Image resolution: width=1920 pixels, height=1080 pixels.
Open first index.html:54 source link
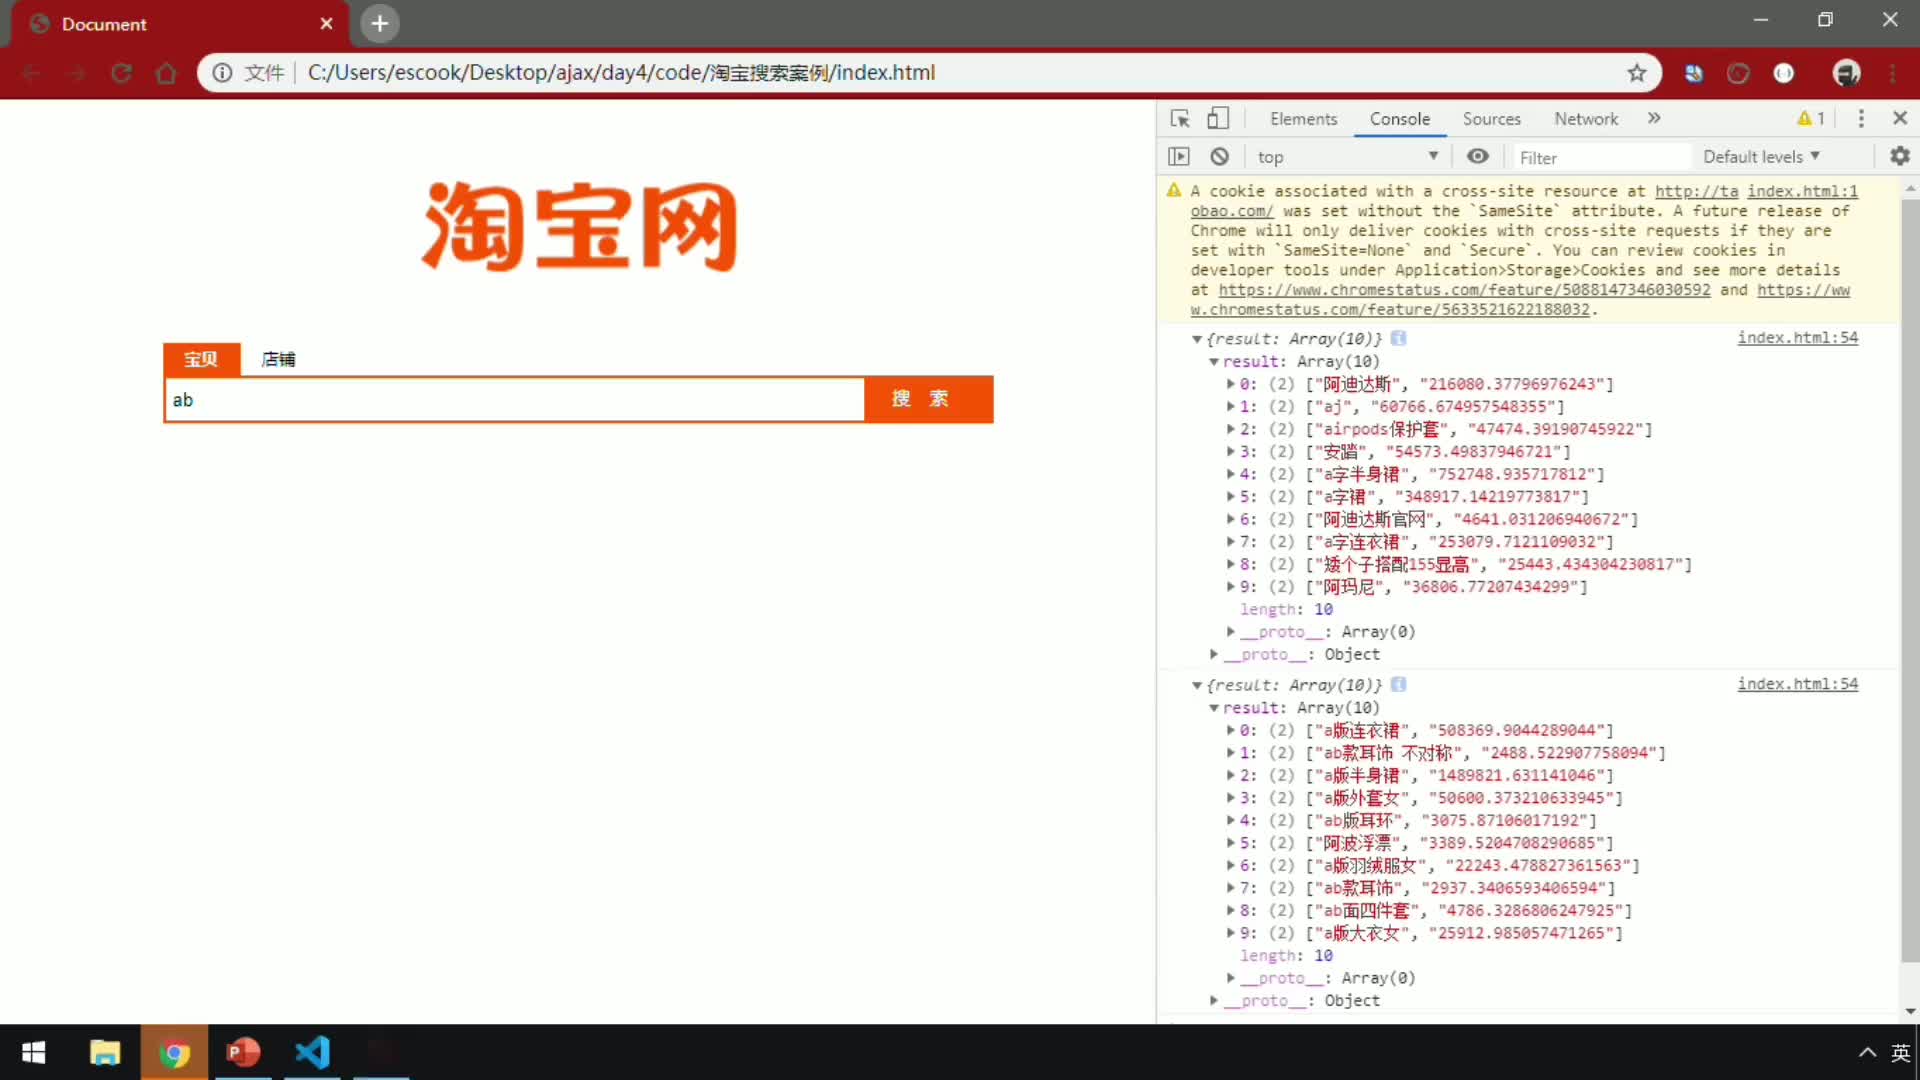coord(1797,338)
